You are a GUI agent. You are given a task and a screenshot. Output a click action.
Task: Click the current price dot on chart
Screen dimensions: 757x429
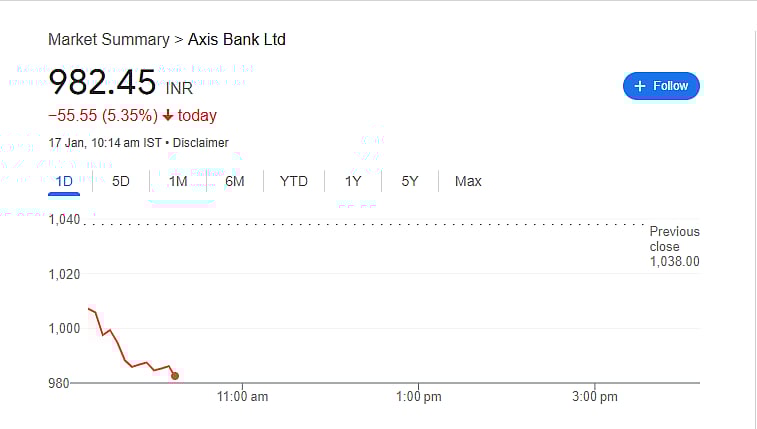pyautogui.click(x=175, y=376)
